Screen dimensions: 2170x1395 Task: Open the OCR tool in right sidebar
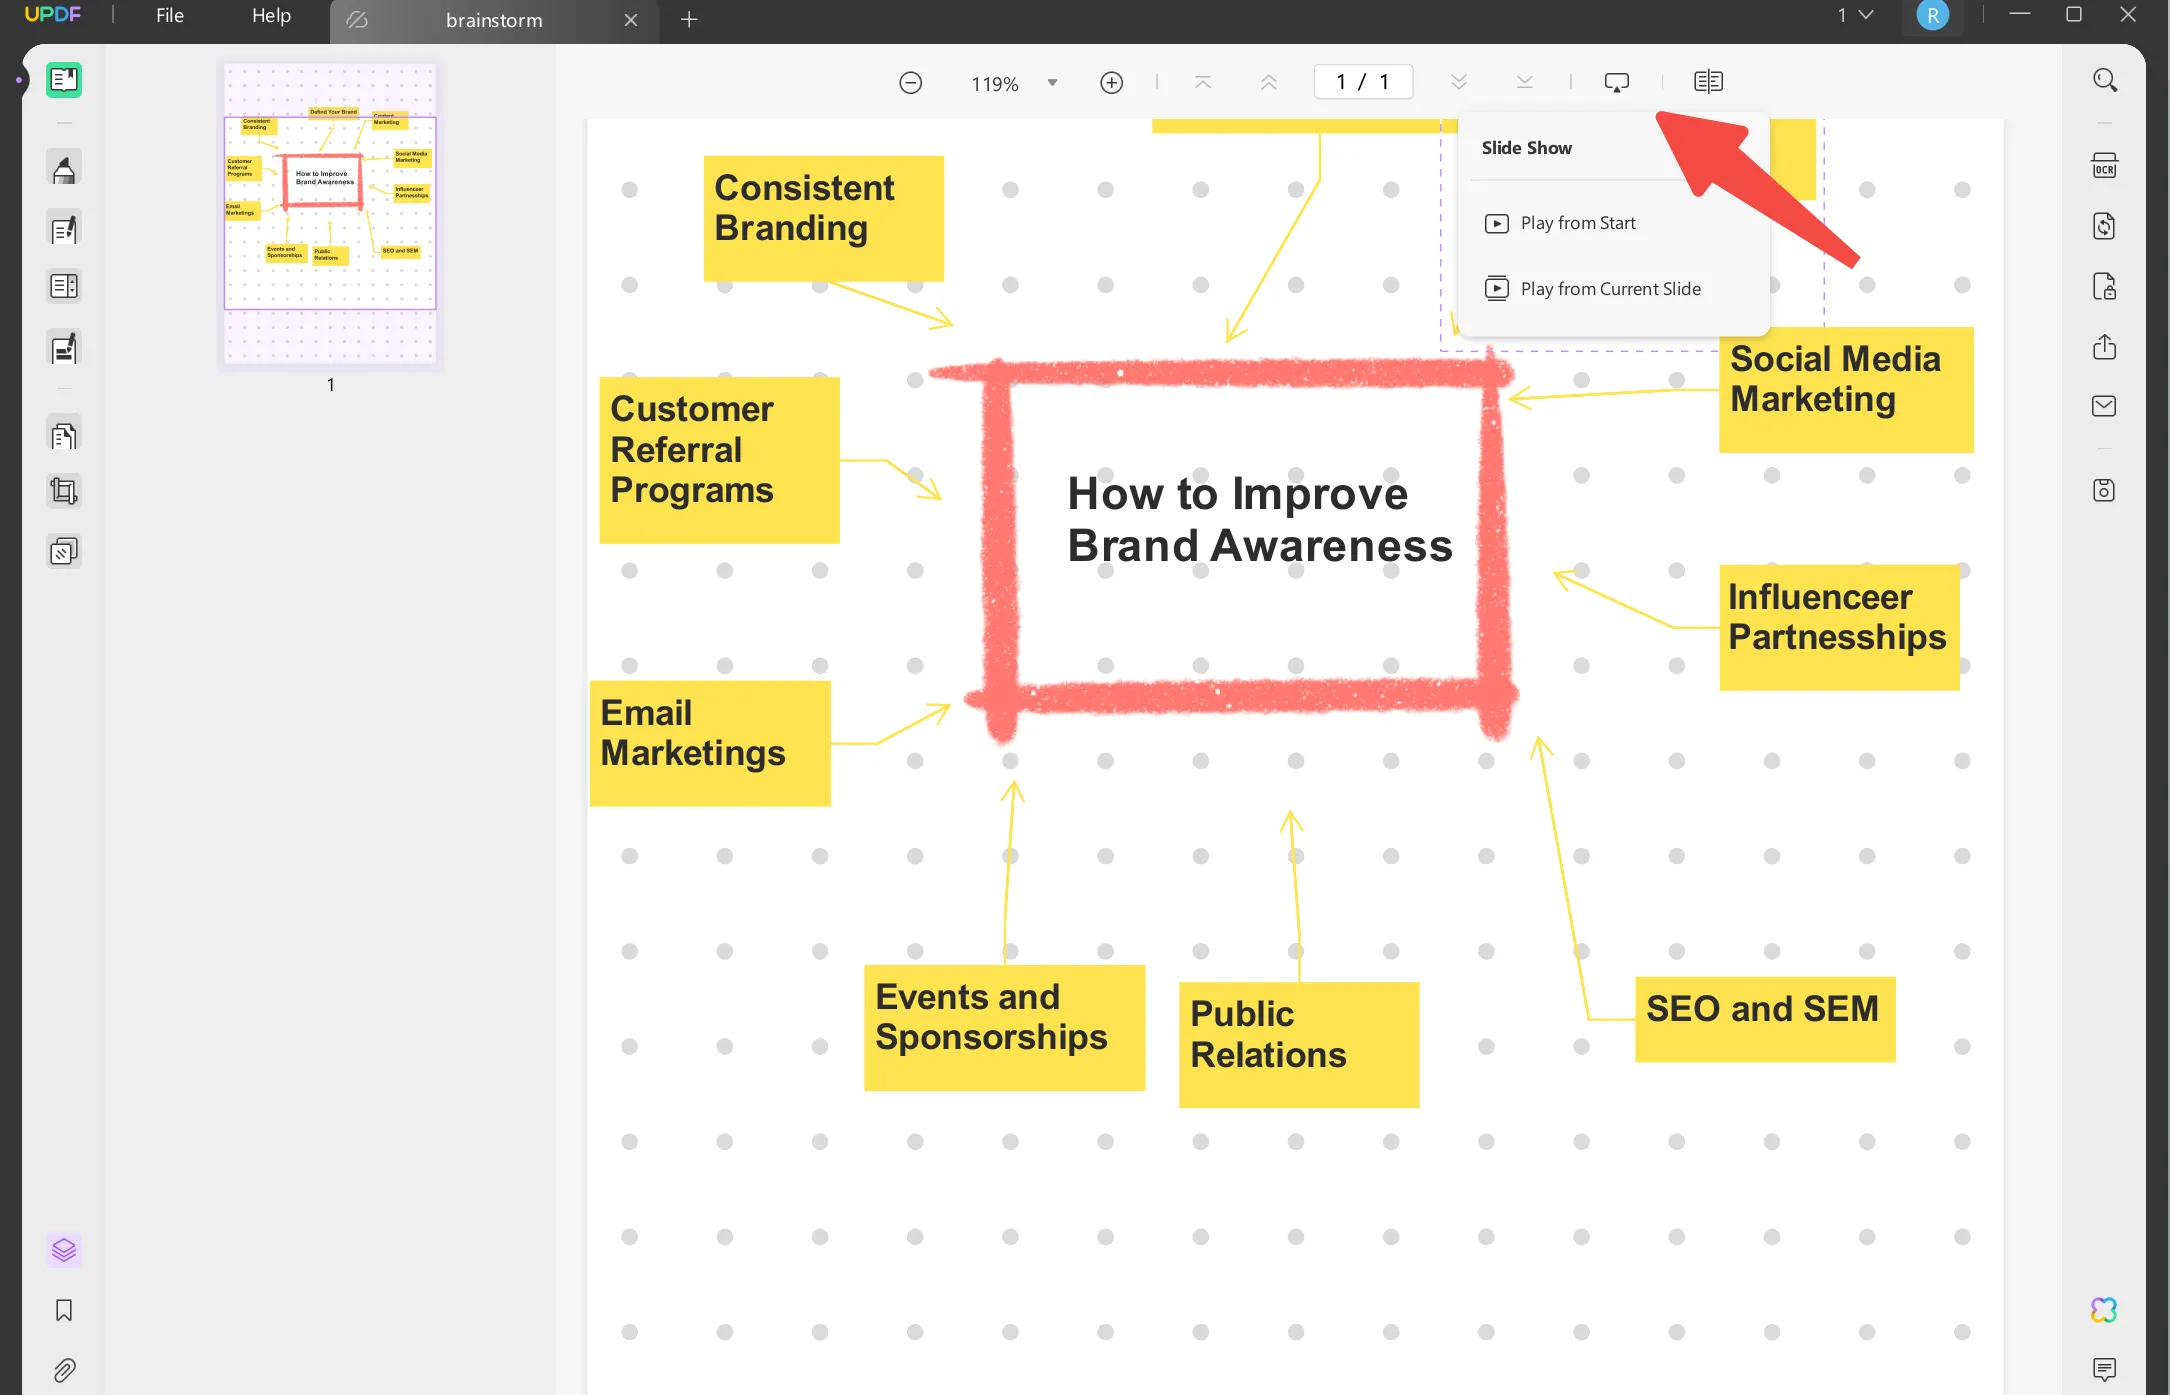click(x=2104, y=165)
